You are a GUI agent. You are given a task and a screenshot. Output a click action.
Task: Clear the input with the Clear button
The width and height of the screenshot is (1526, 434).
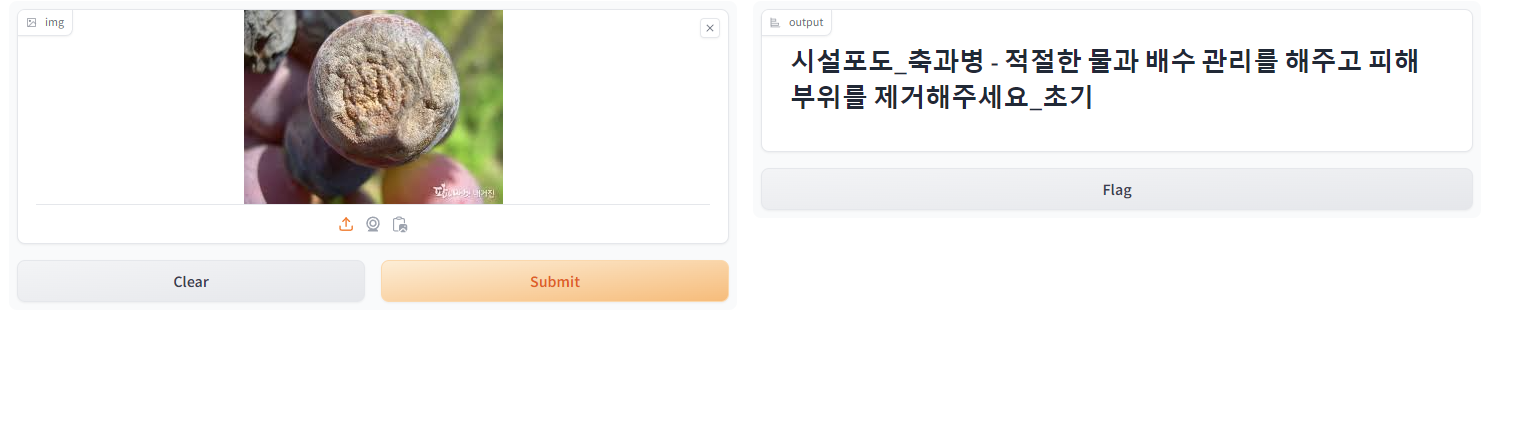point(191,281)
